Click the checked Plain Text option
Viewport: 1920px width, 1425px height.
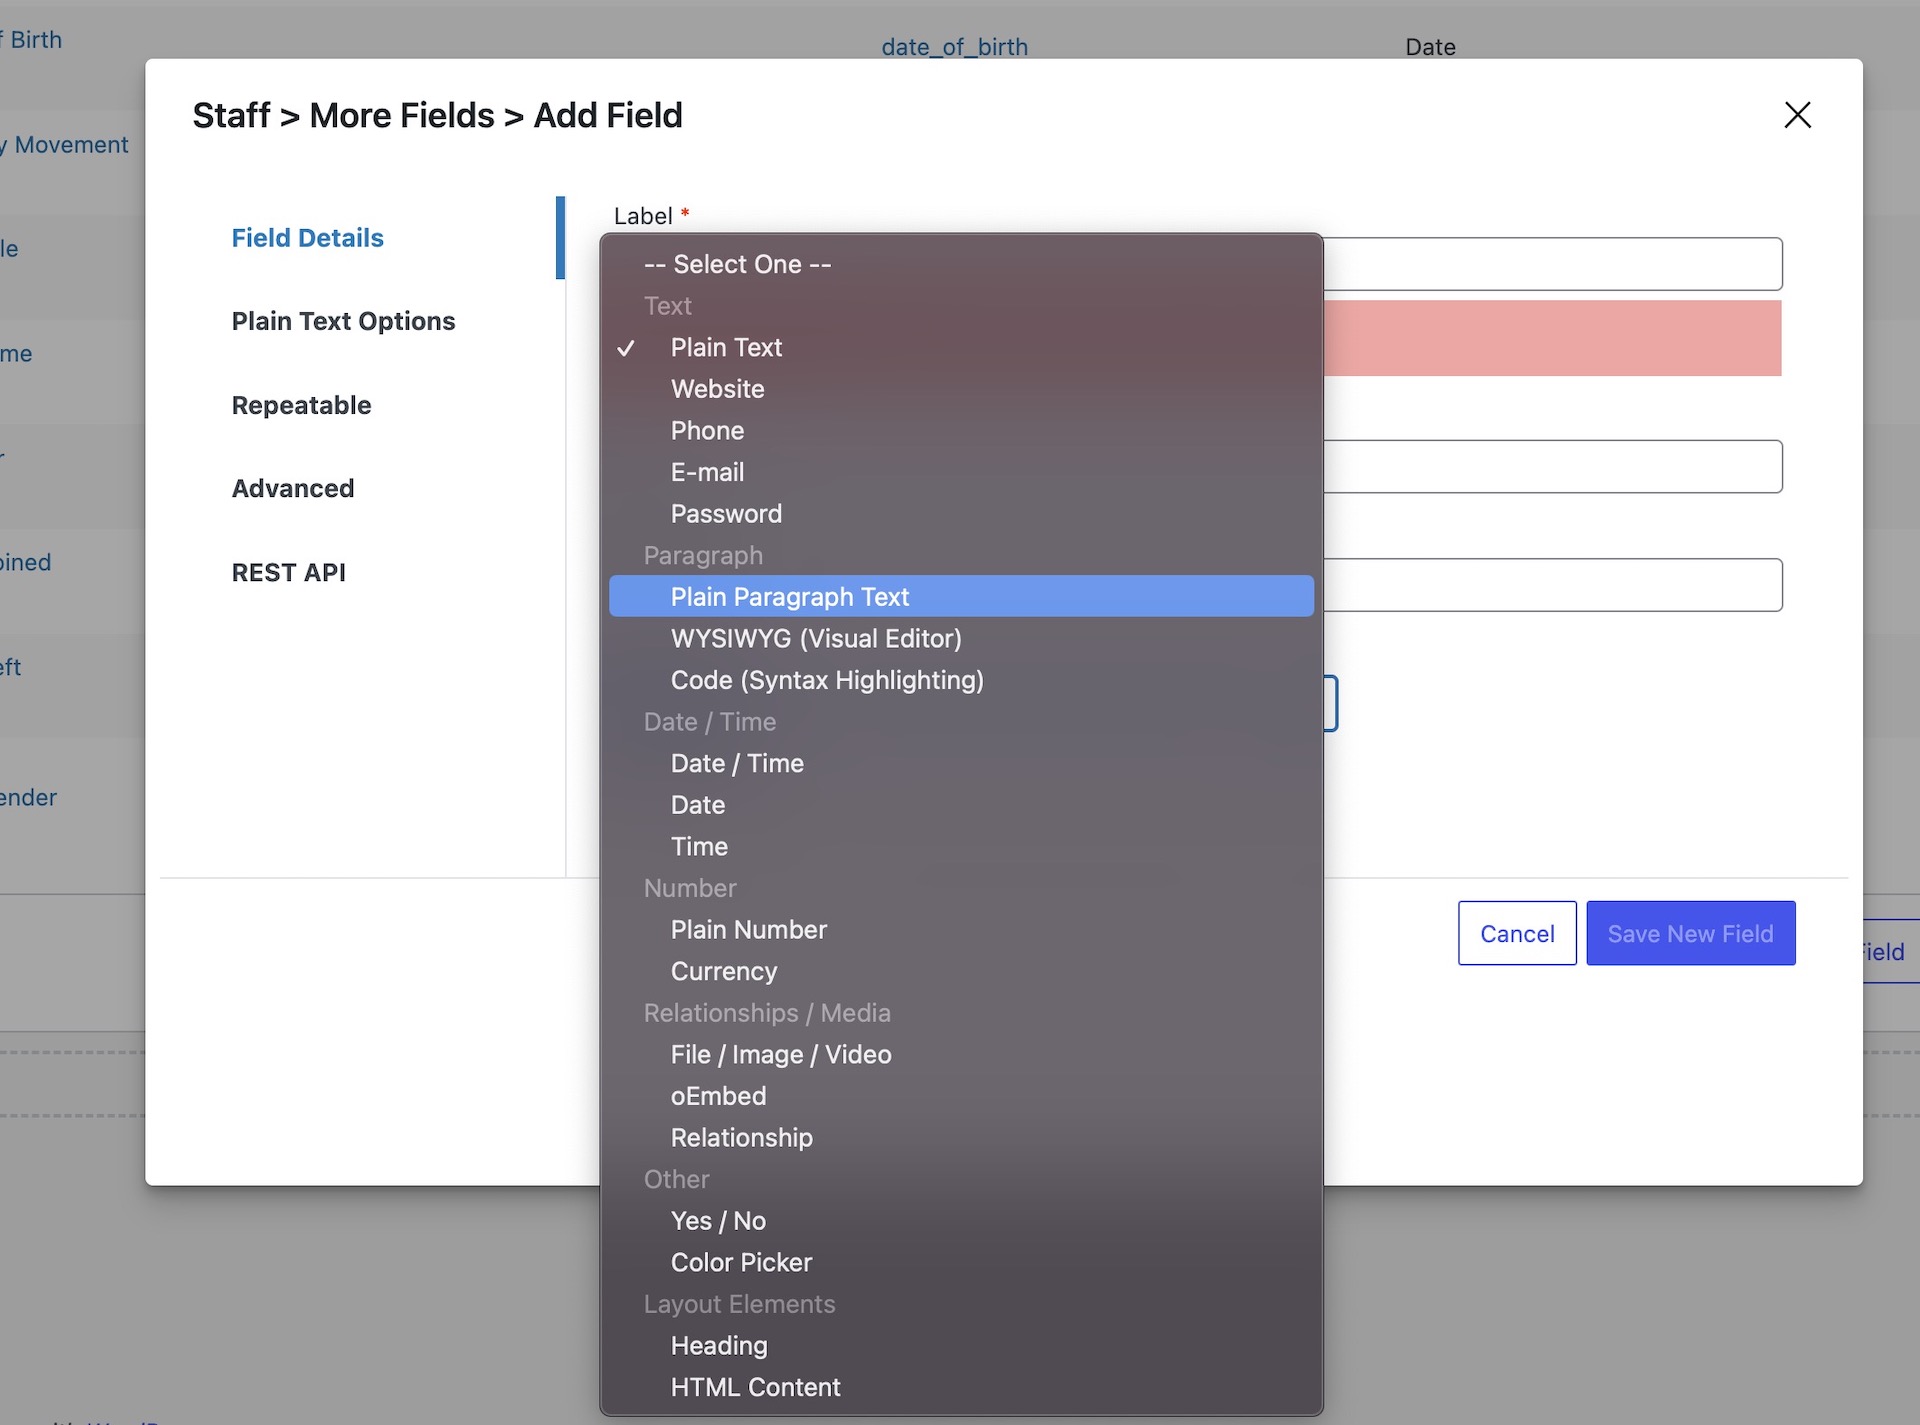pos(726,347)
